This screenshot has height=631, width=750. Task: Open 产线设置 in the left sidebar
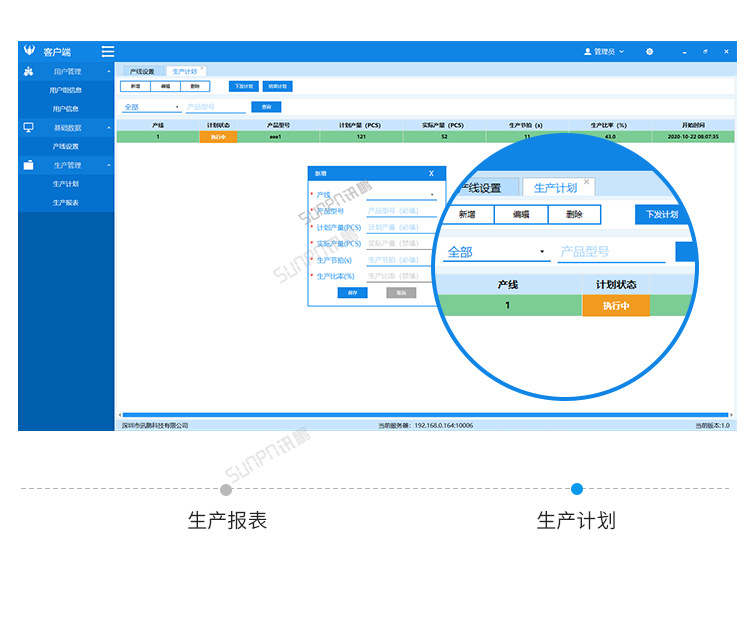(x=66, y=146)
